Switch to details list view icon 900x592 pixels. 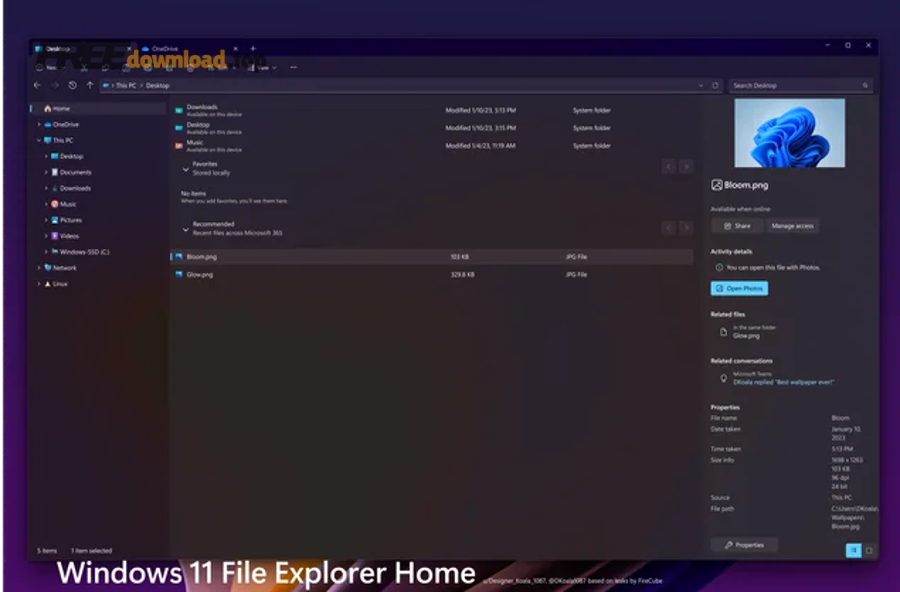854,551
